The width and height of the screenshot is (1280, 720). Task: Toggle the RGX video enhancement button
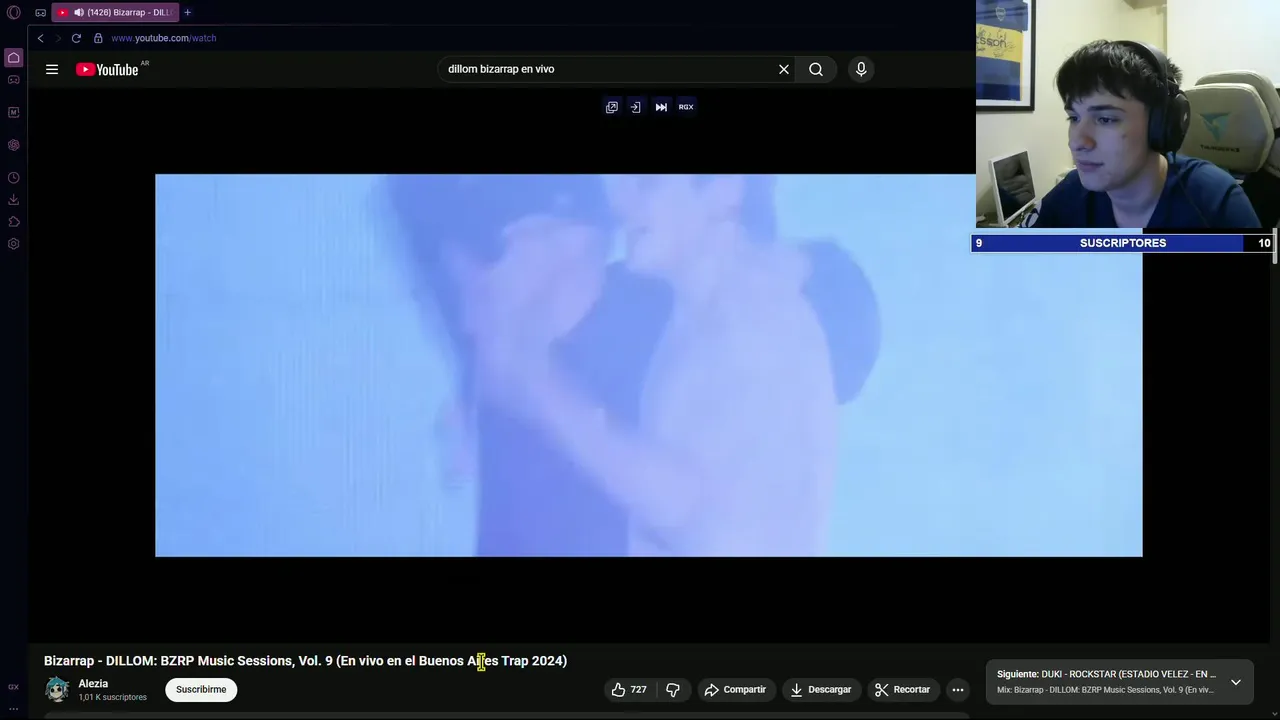pos(686,107)
